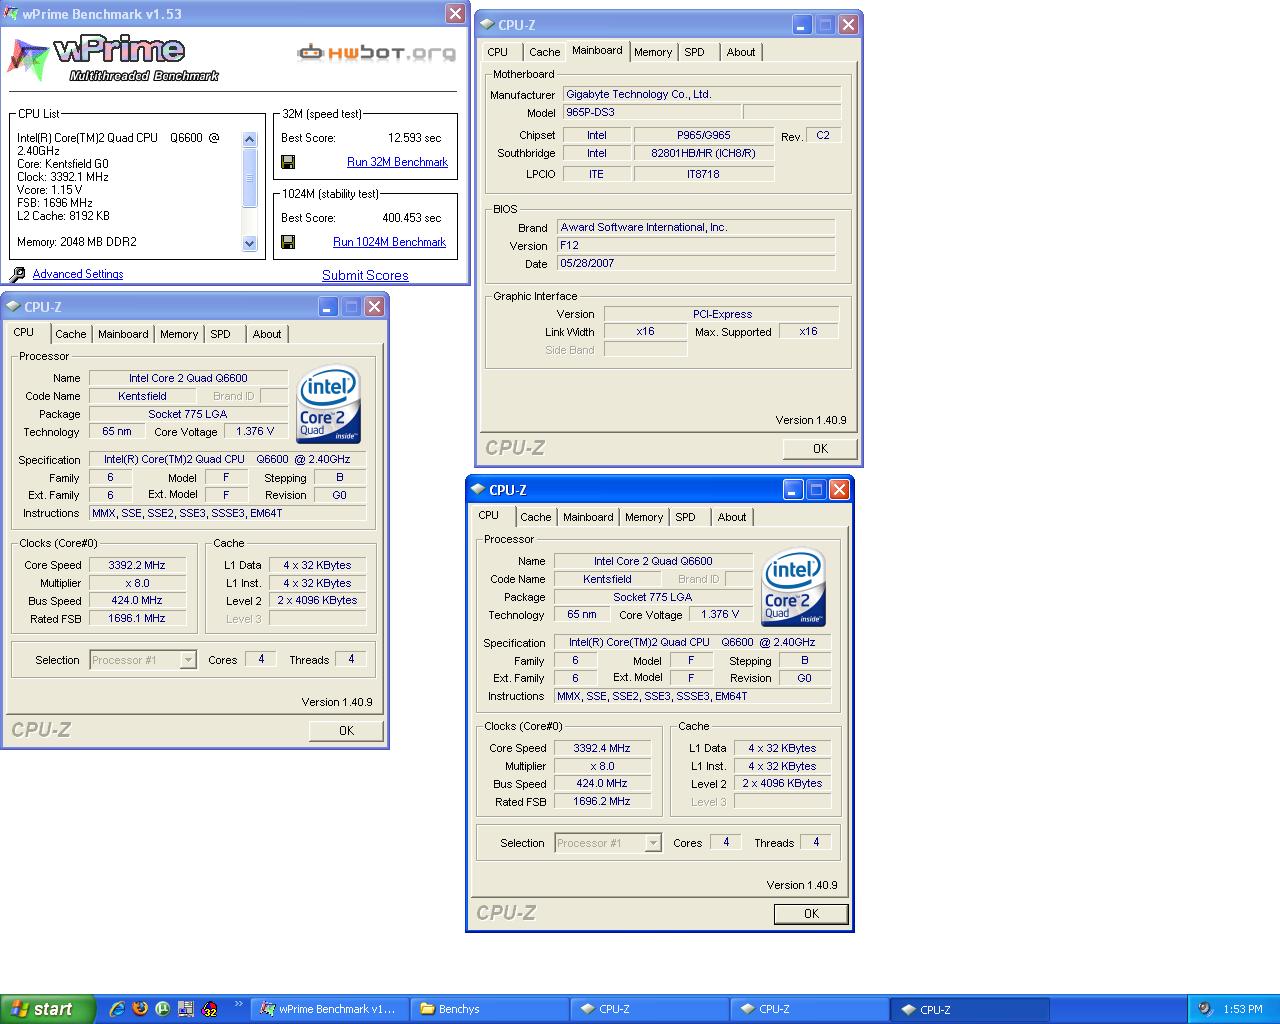Click the save icon beside Run 32M Benchmark
The image size is (1280, 1024).
(288, 162)
